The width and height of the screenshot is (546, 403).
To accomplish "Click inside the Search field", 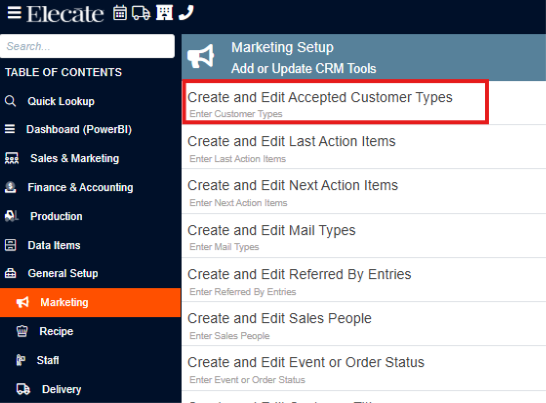I will coord(87,46).
